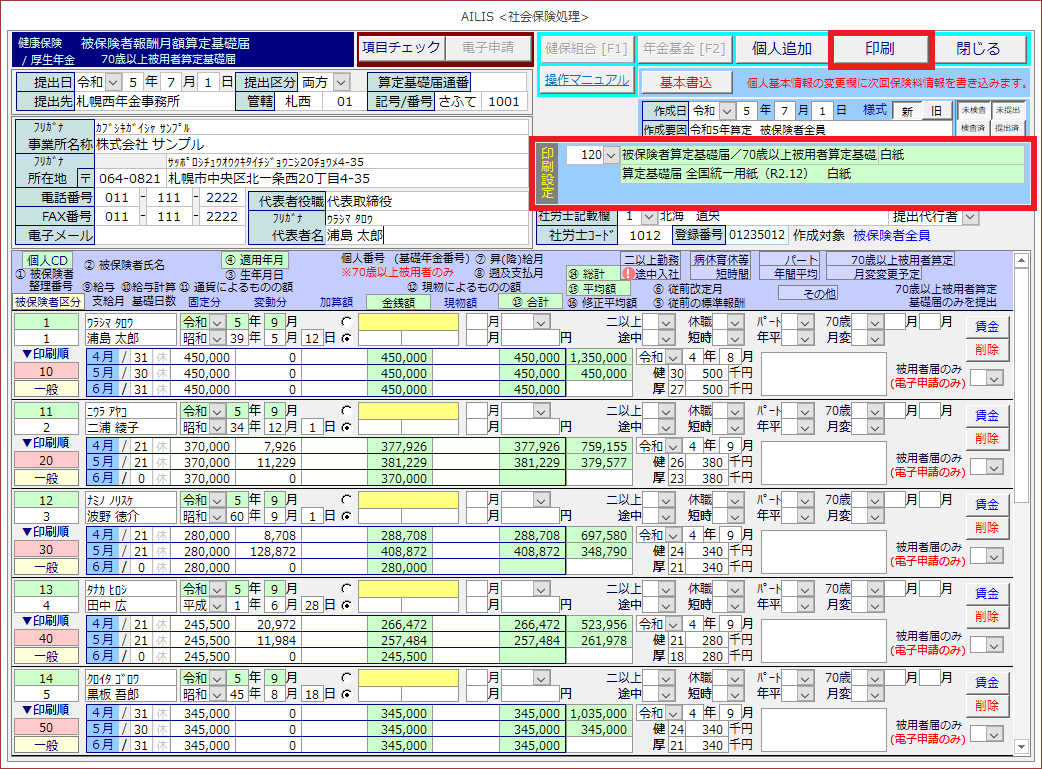Open the 提出日 era dropdown 令和
Screen dimensions: 1042x769
tap(112, 82)
